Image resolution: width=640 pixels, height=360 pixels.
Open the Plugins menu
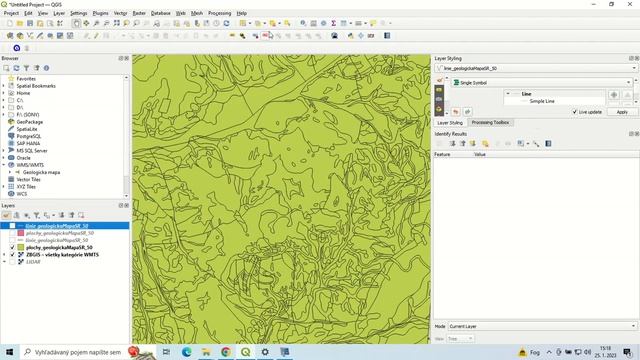click(x=100, y=13)
